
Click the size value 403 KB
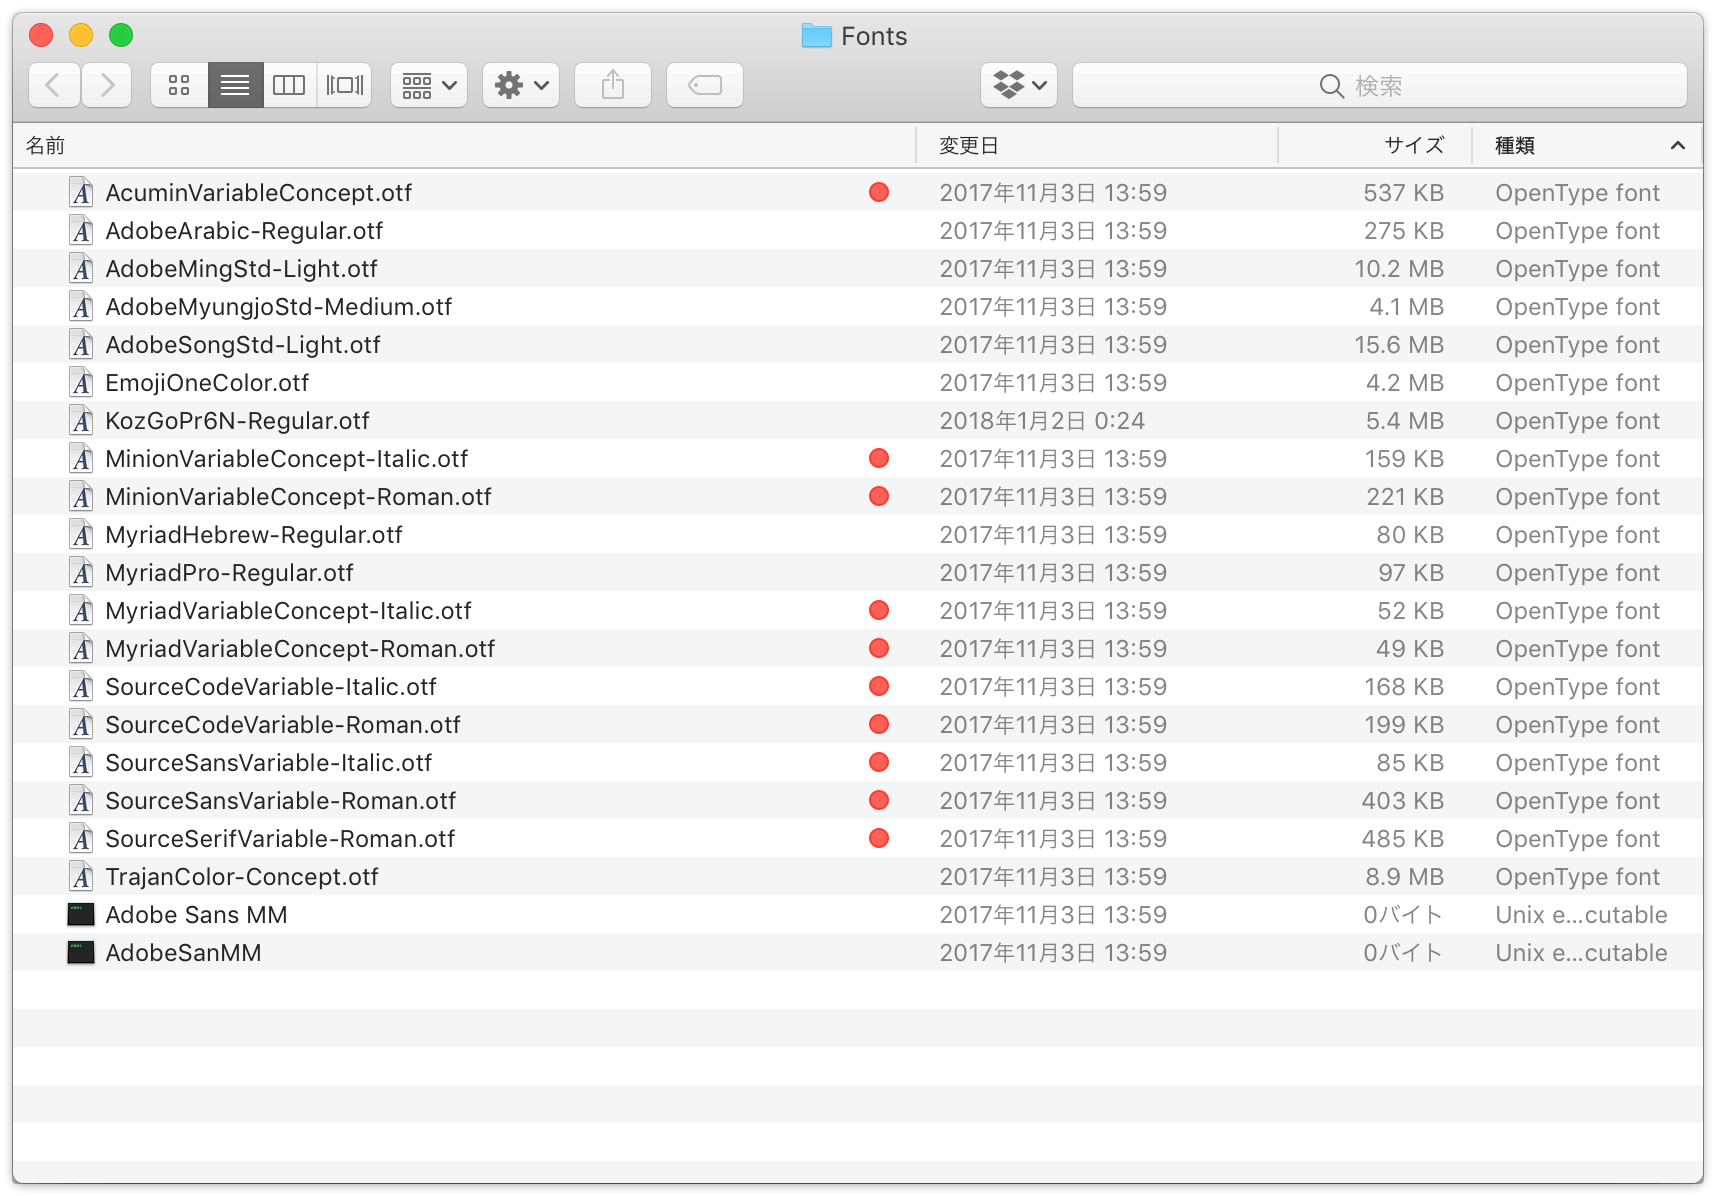click(x=1403, y=801)
